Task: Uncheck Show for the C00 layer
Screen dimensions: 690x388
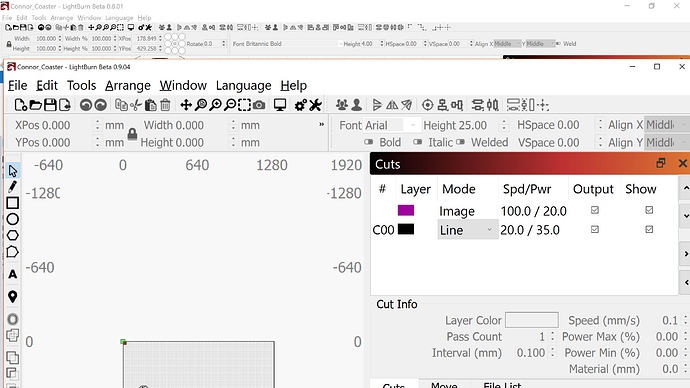Action: [x=649, y=229]
